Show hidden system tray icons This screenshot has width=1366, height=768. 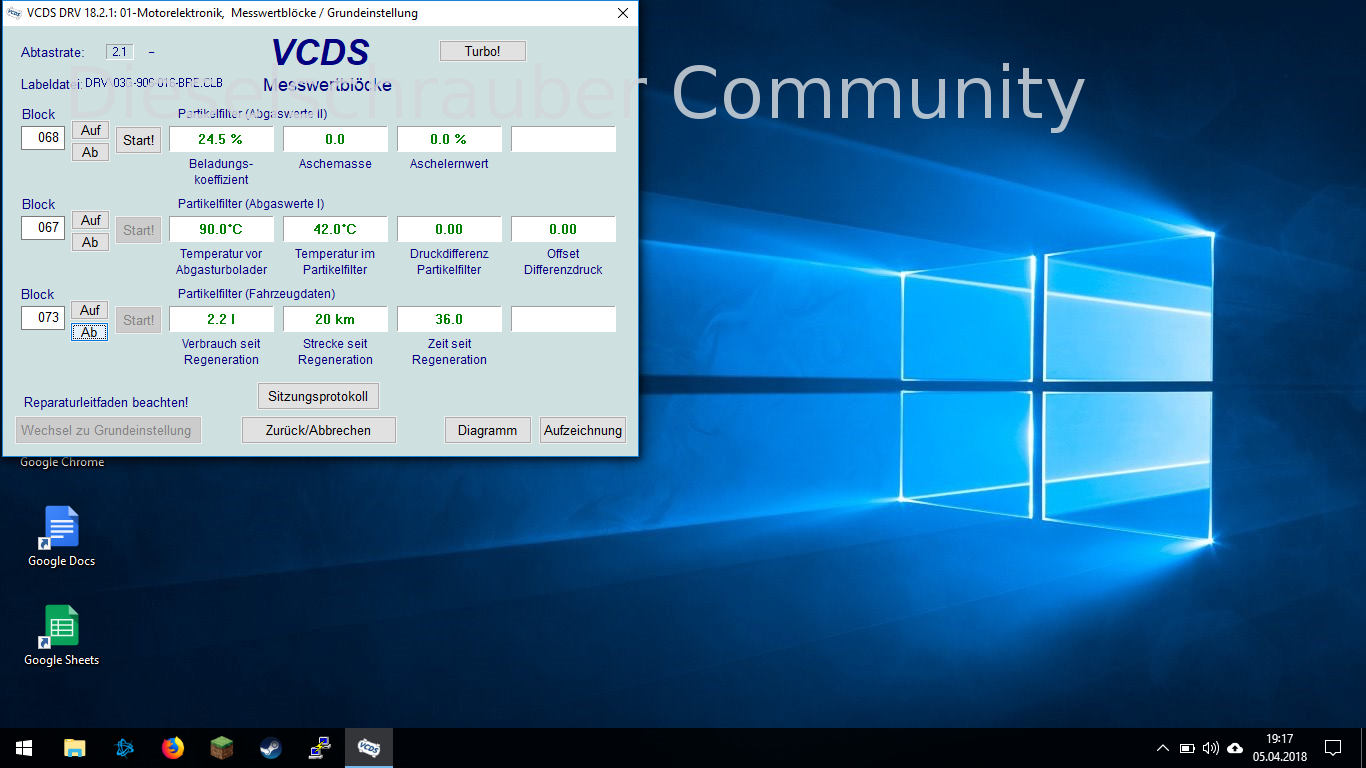(1162, 748)
